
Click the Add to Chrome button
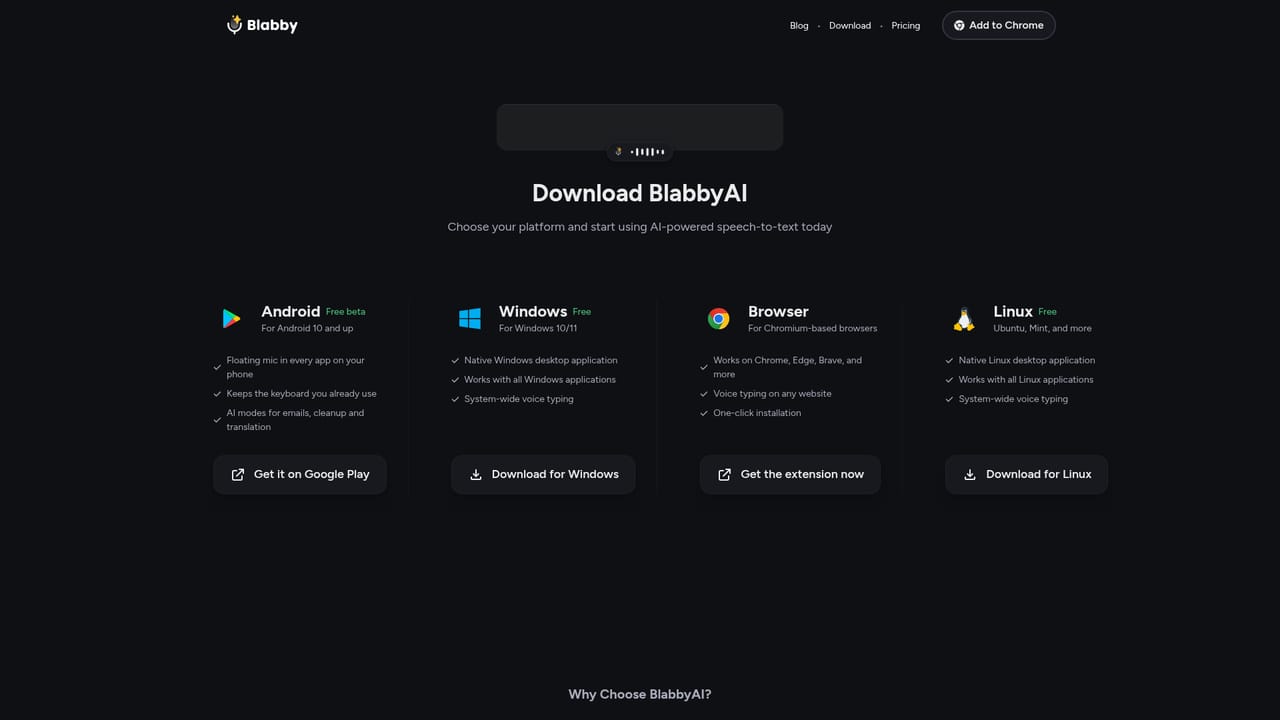pyautogui.click(x=998, y=25)
